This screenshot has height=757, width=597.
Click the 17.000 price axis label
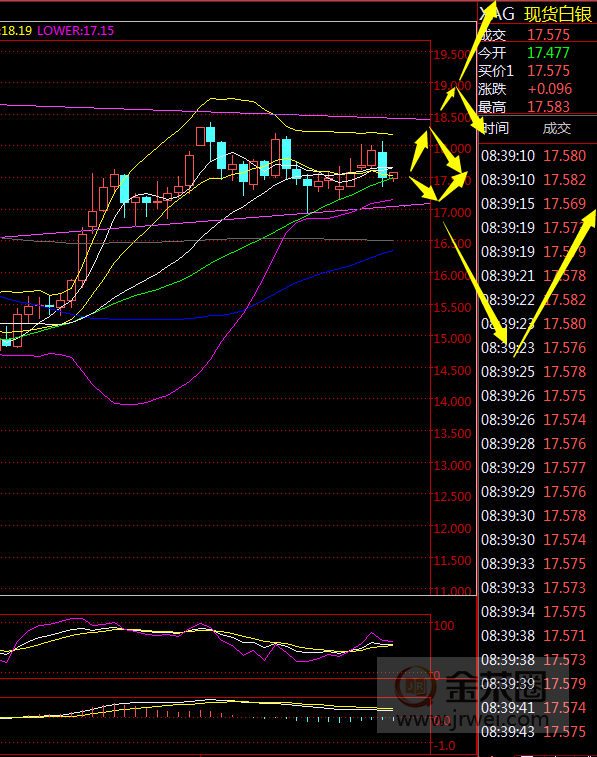pyautogui.click(x=452, y=212)
